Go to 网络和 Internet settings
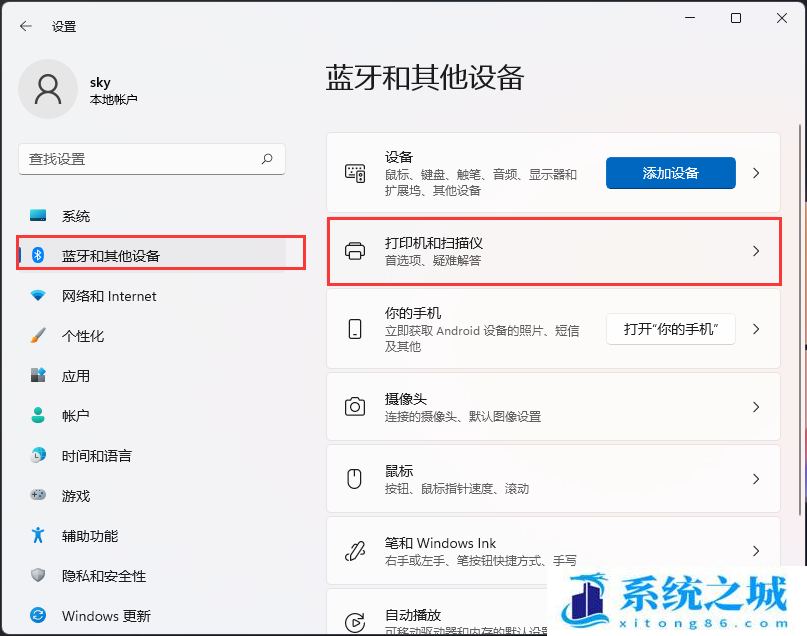The height and width of the screenshot is (636, 807). click(152, 296)
